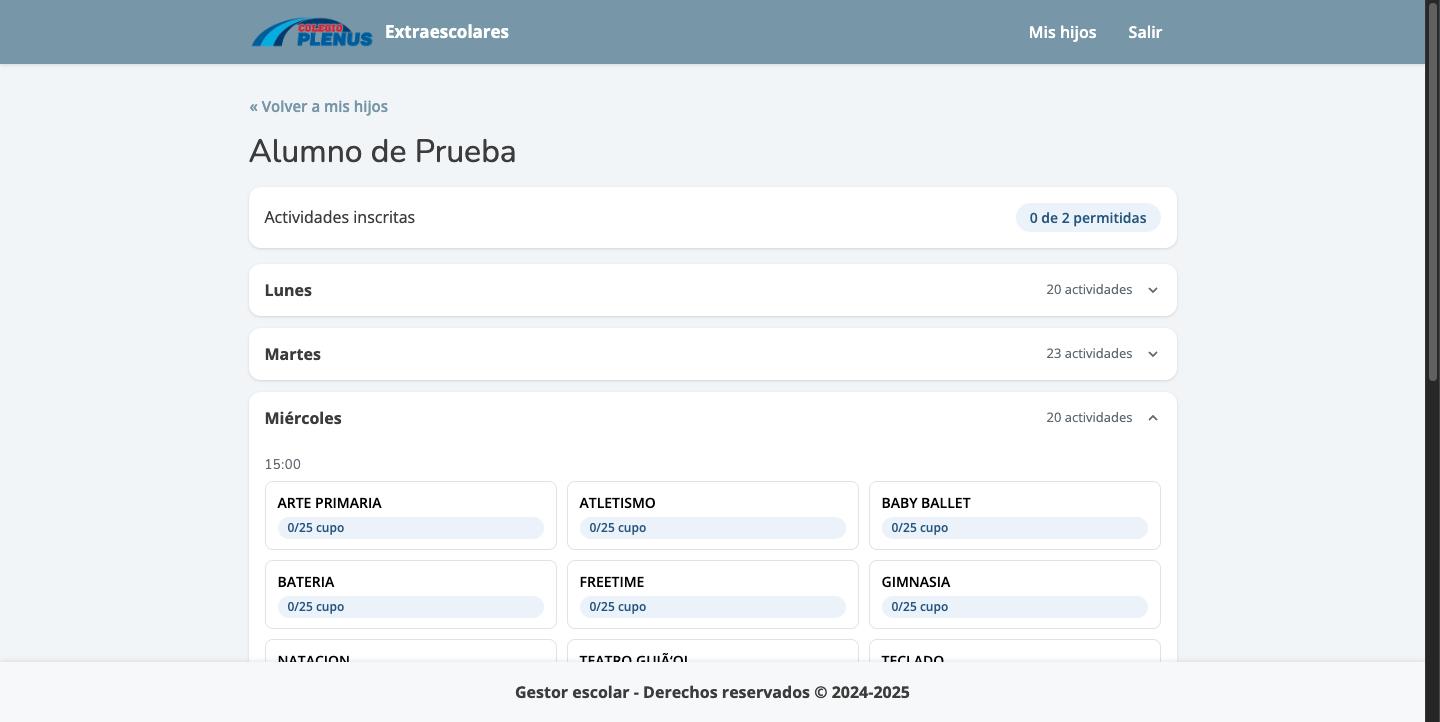Click the Gestor escolar footer text
This screenshot has height=722, width=1440.
(x=712, y=692)
